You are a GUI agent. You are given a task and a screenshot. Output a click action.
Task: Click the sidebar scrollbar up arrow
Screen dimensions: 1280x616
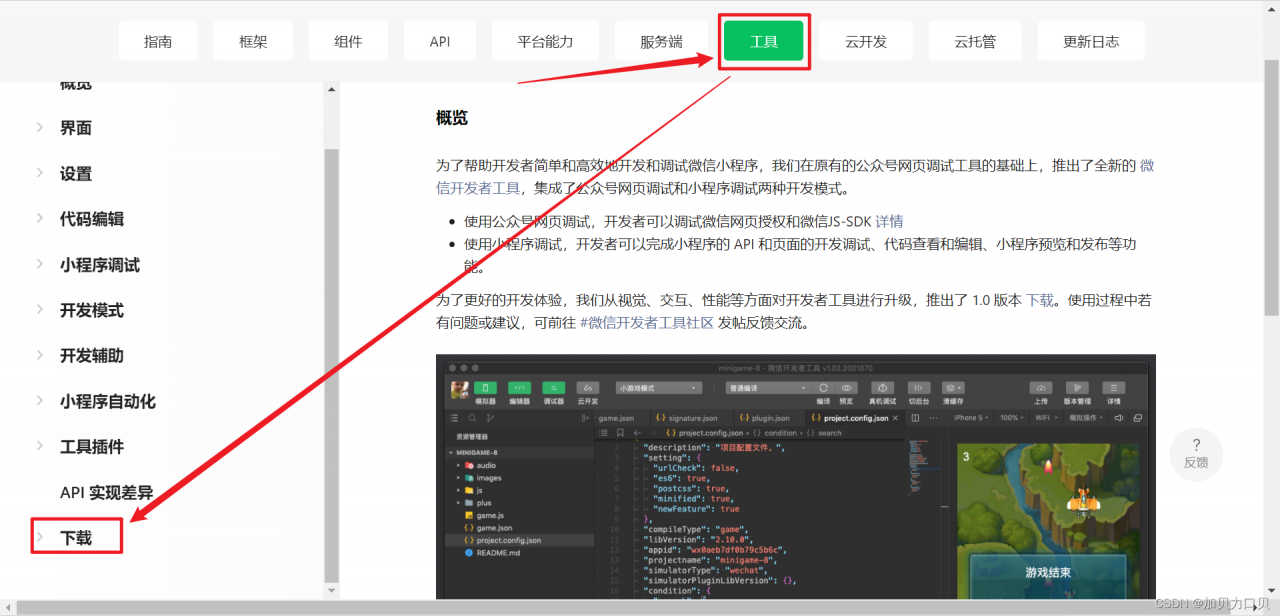pyautogui.click(x=332, y=90)
